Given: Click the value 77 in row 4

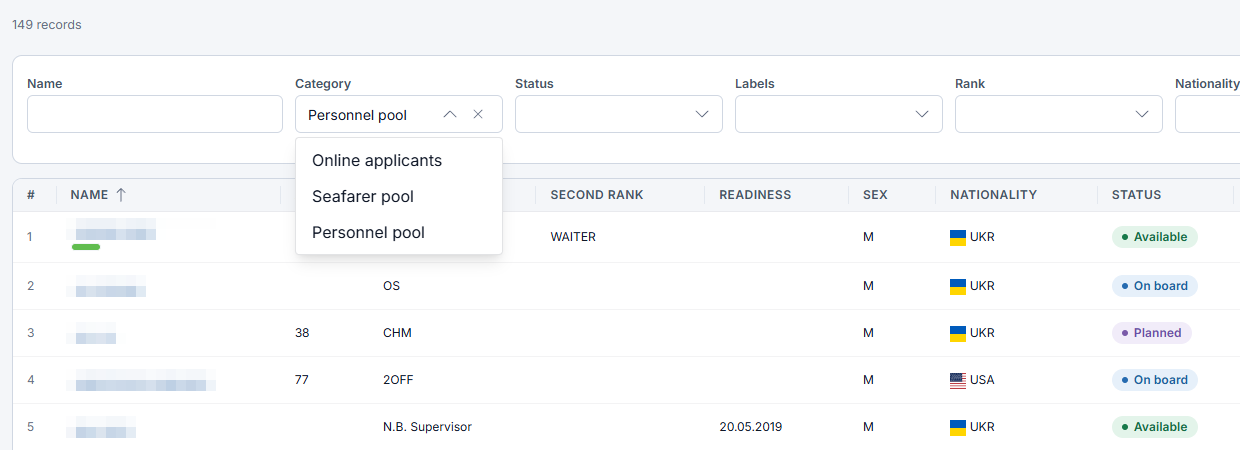Looking at the screenshot, I should (302, 380).
